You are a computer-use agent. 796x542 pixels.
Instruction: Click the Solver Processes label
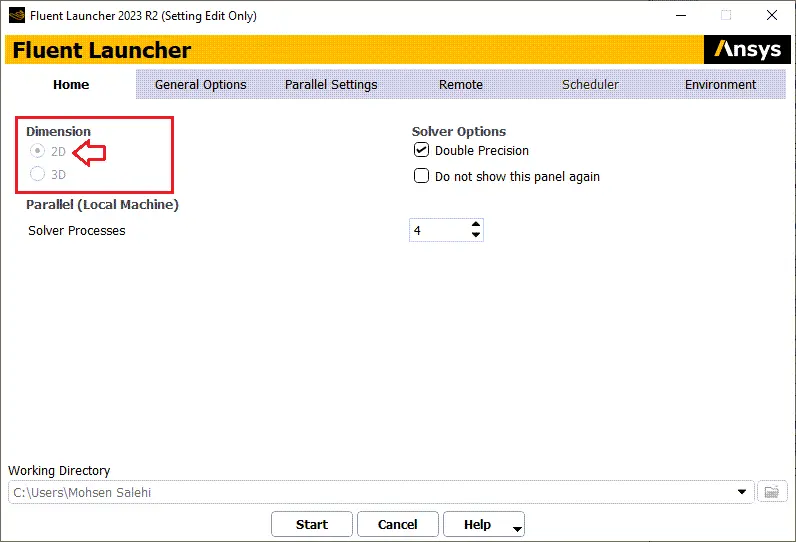click(x=77, y=230)
